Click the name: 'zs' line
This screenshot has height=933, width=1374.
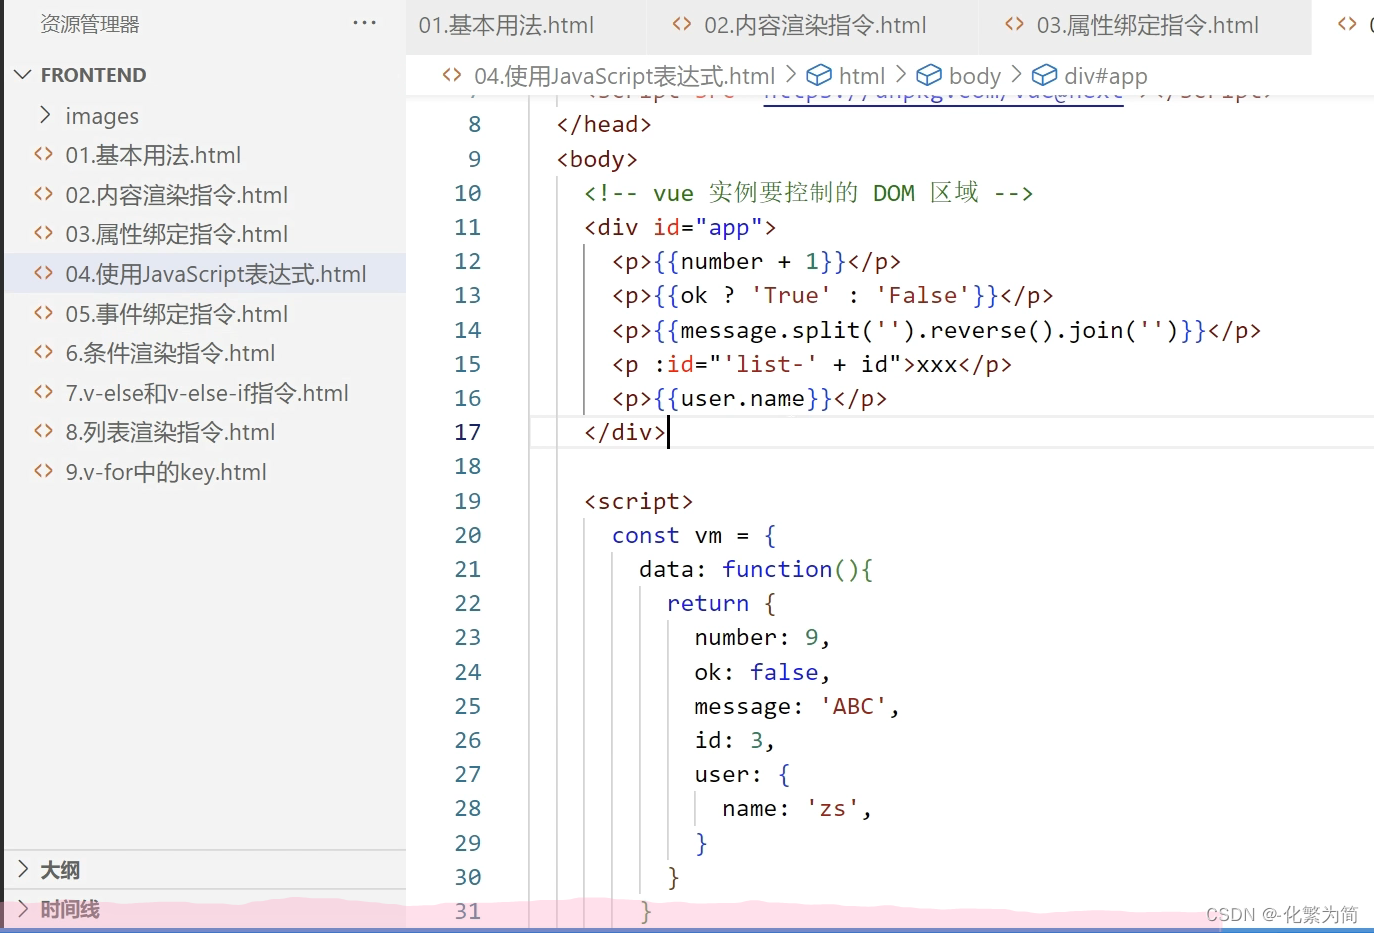(x=797, y=808)
